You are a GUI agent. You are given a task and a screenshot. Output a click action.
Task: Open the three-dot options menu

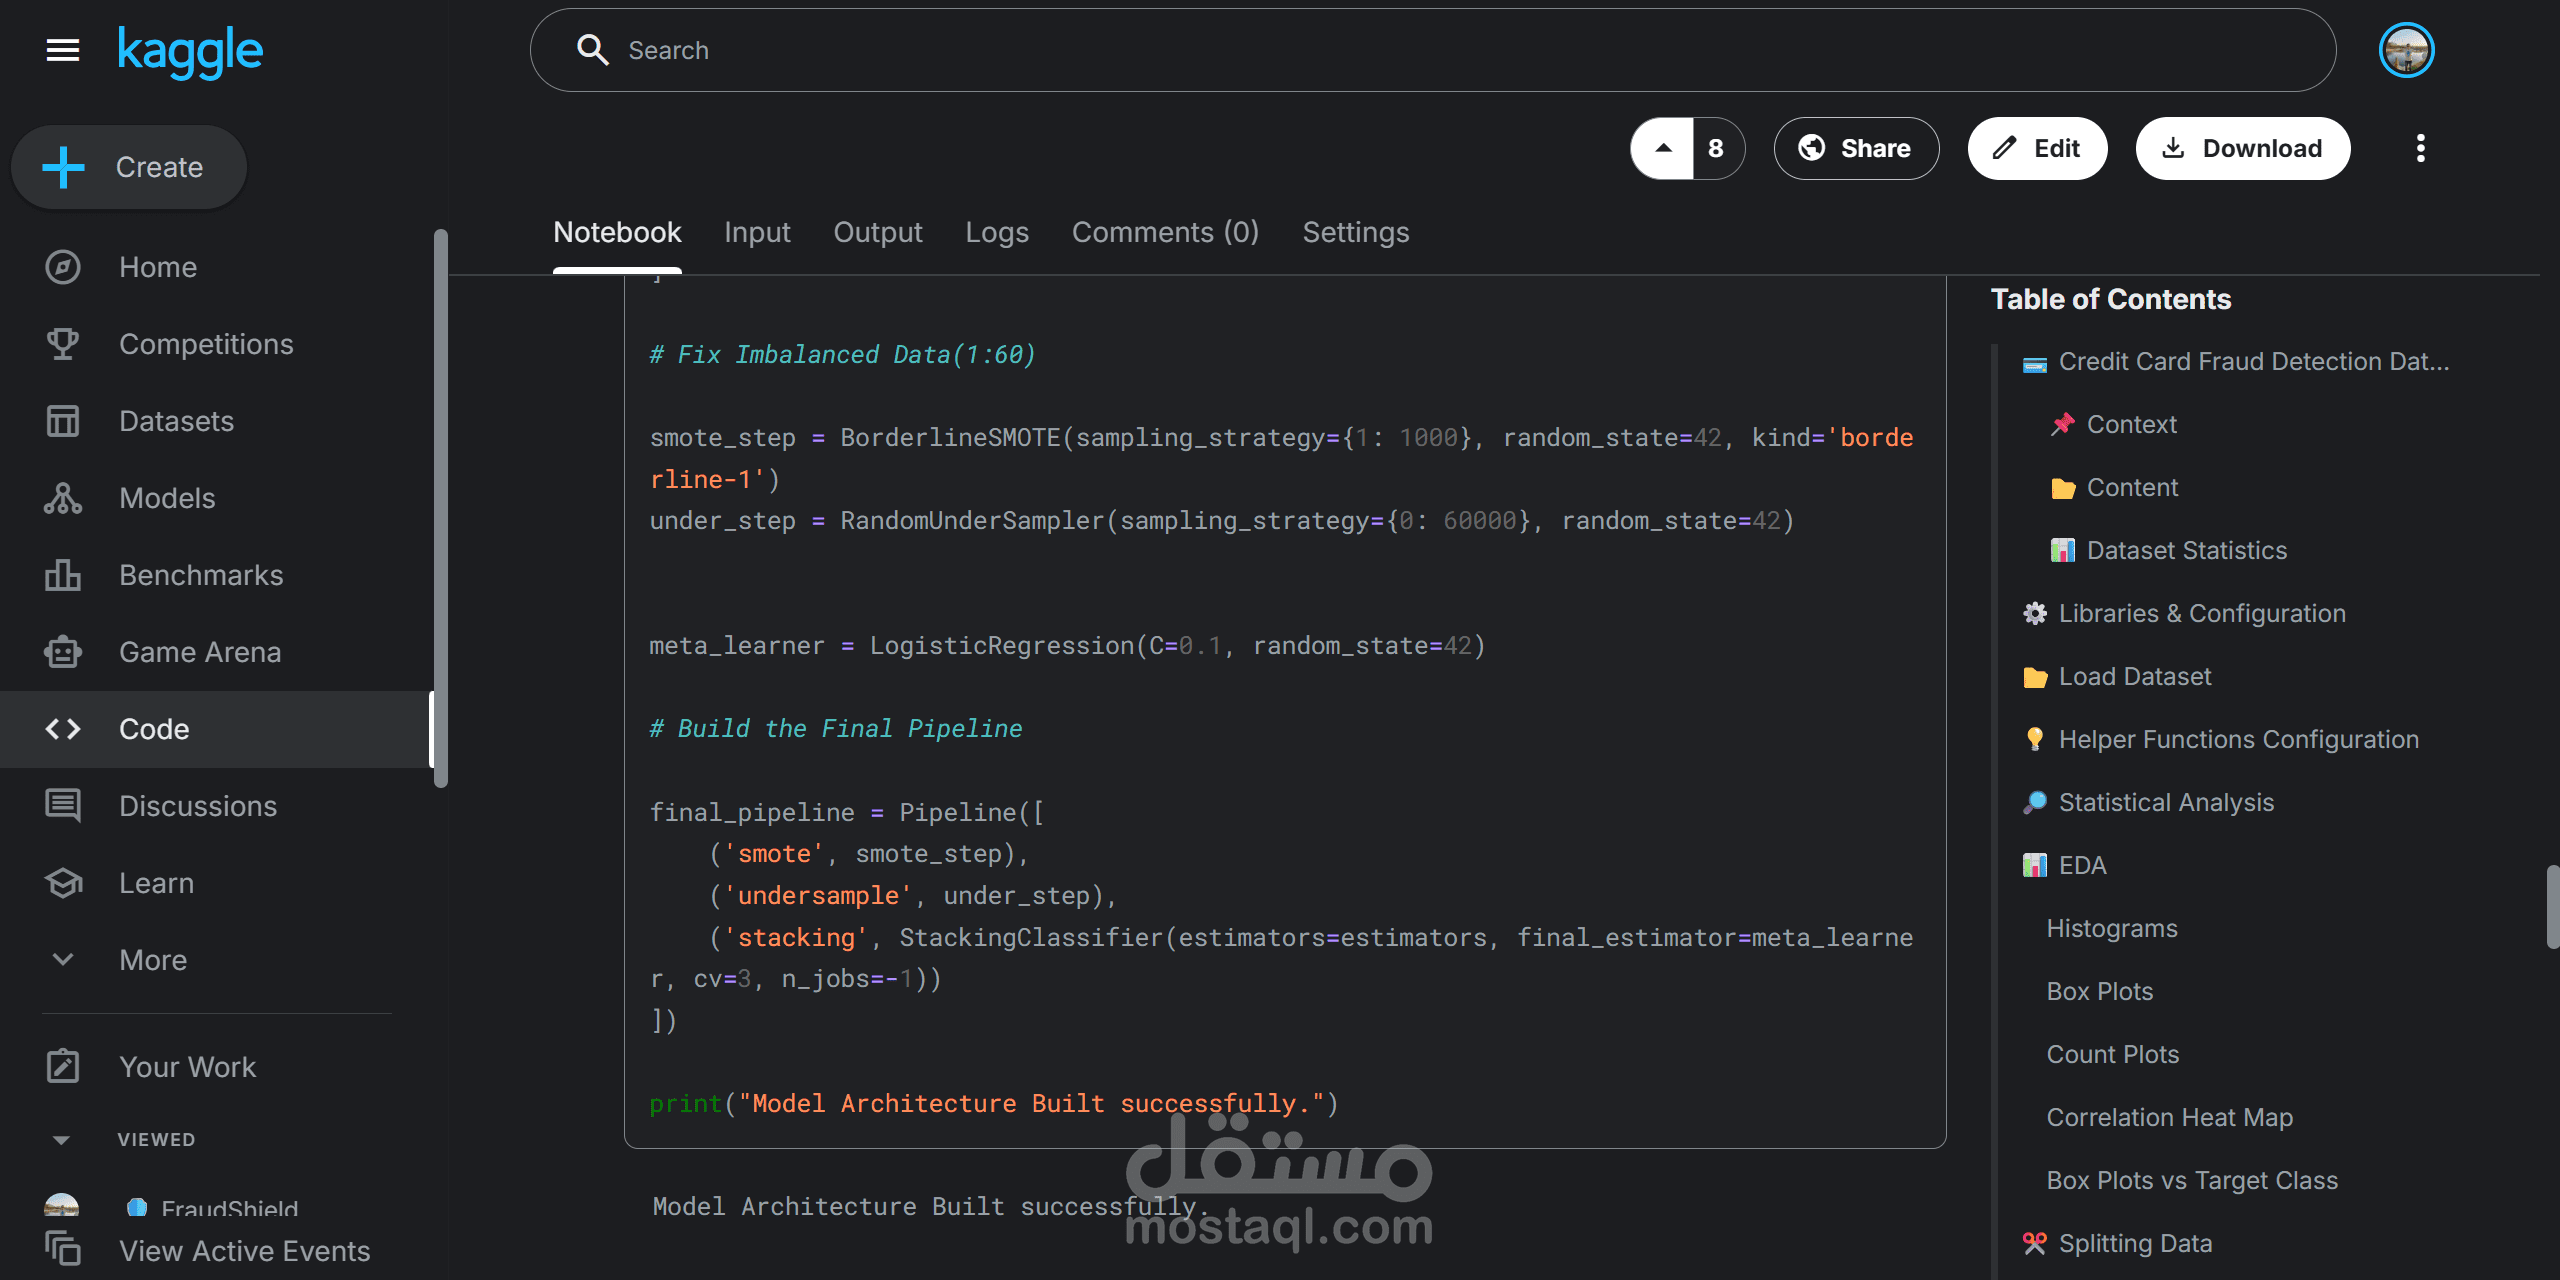(2420, 148)
